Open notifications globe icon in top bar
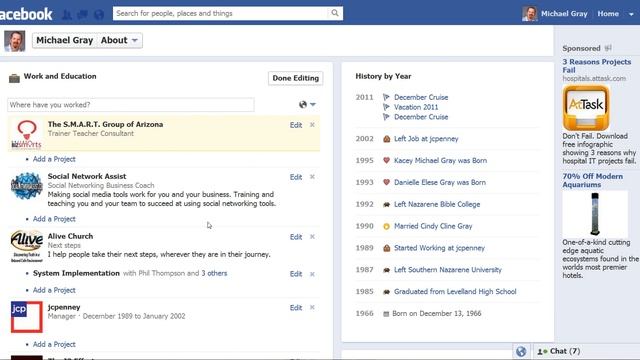The width and height of the screenshot is (640, 360). click(x=99, y=15)
